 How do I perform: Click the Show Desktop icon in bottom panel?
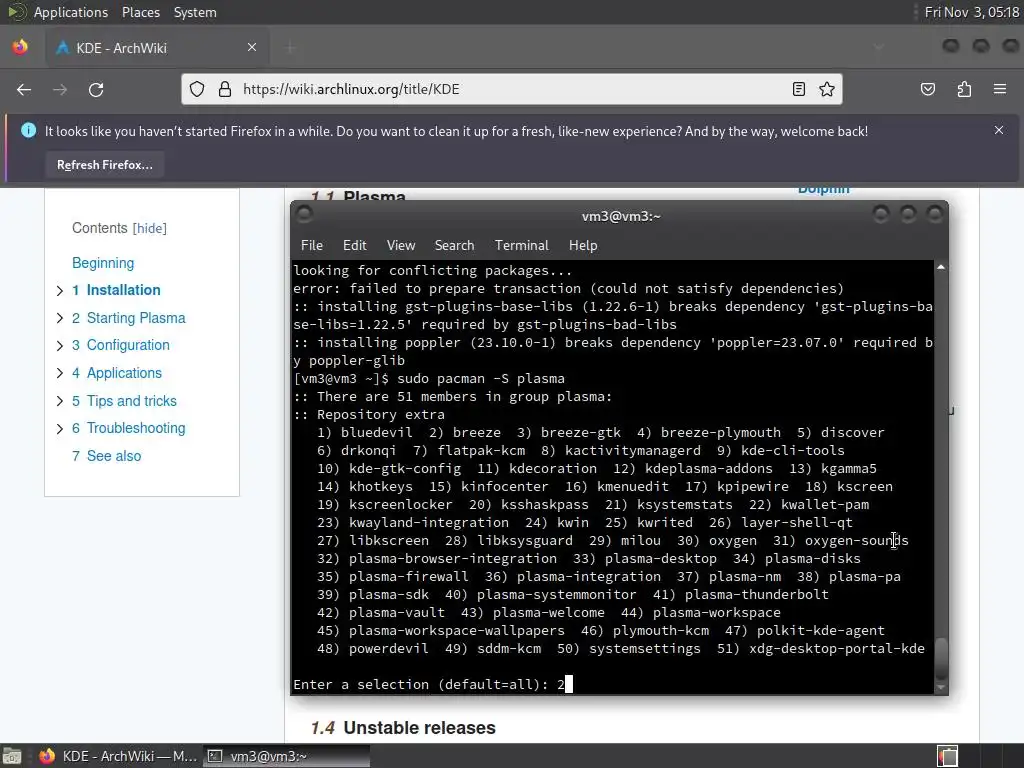[11, 756]
